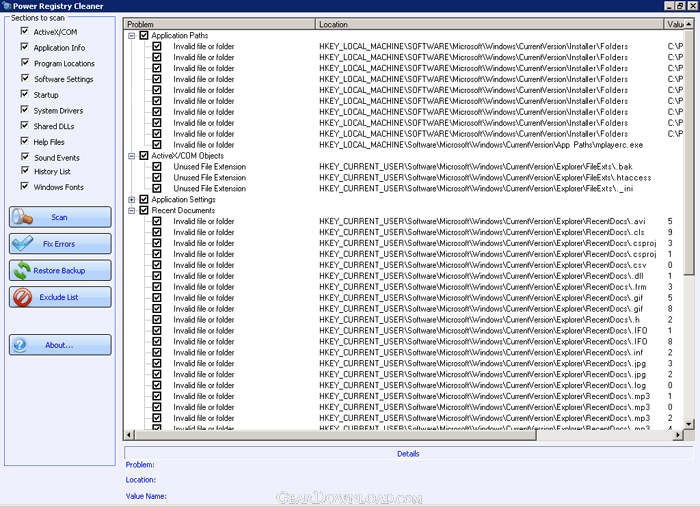
Task: Click the Fix Errors button
Action: click(x=60, y=244)
